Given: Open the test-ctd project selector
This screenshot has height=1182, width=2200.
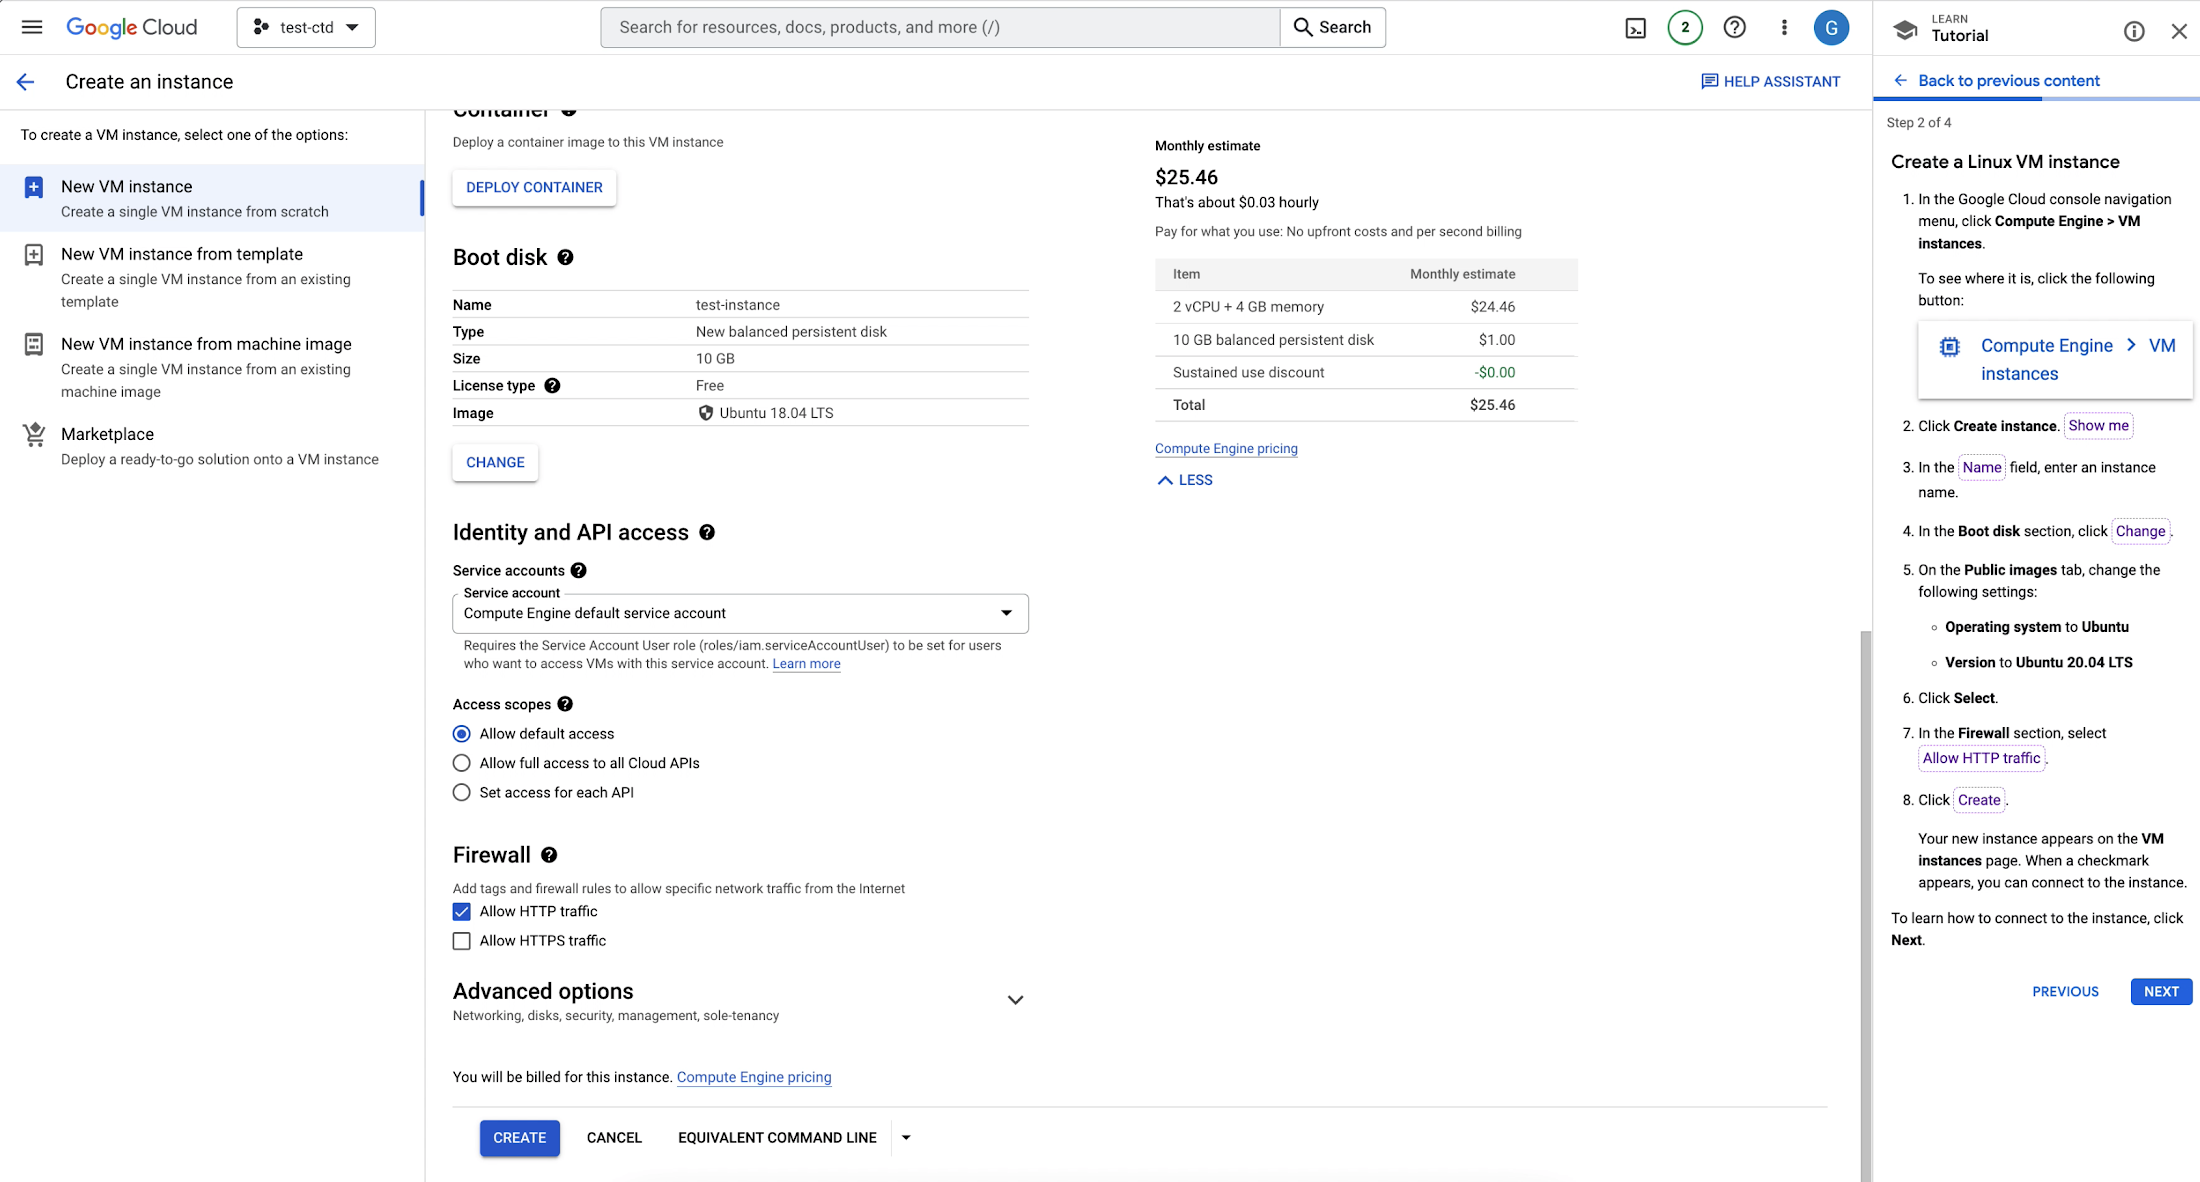Looking at the screenshot, I should [306, 27].
